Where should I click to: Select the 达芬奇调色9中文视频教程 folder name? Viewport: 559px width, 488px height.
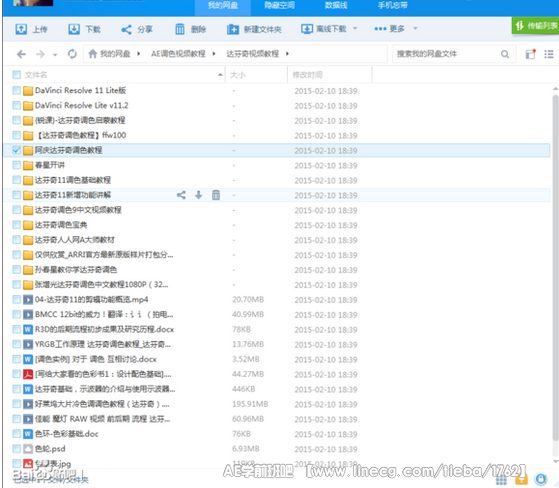(x=78, y=210)
